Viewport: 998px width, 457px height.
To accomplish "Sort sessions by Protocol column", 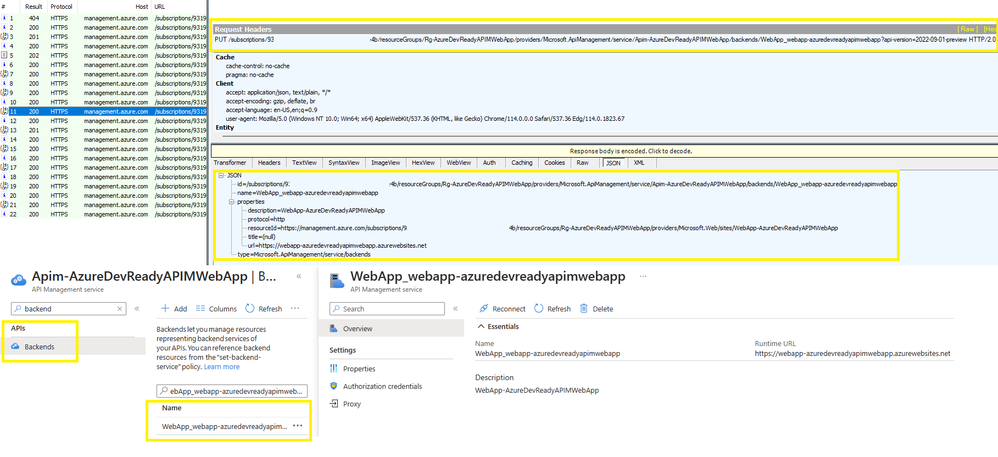I will coord(62,6).
